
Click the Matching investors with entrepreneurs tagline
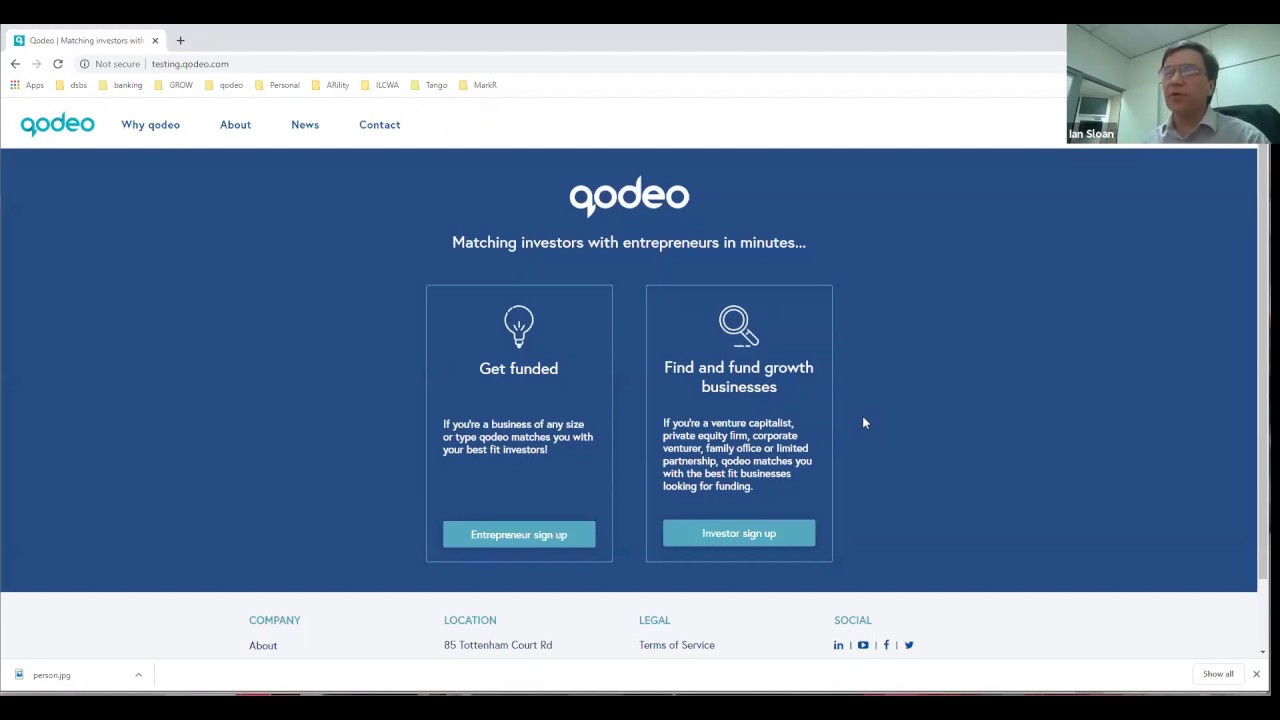[x=629, y=242]
